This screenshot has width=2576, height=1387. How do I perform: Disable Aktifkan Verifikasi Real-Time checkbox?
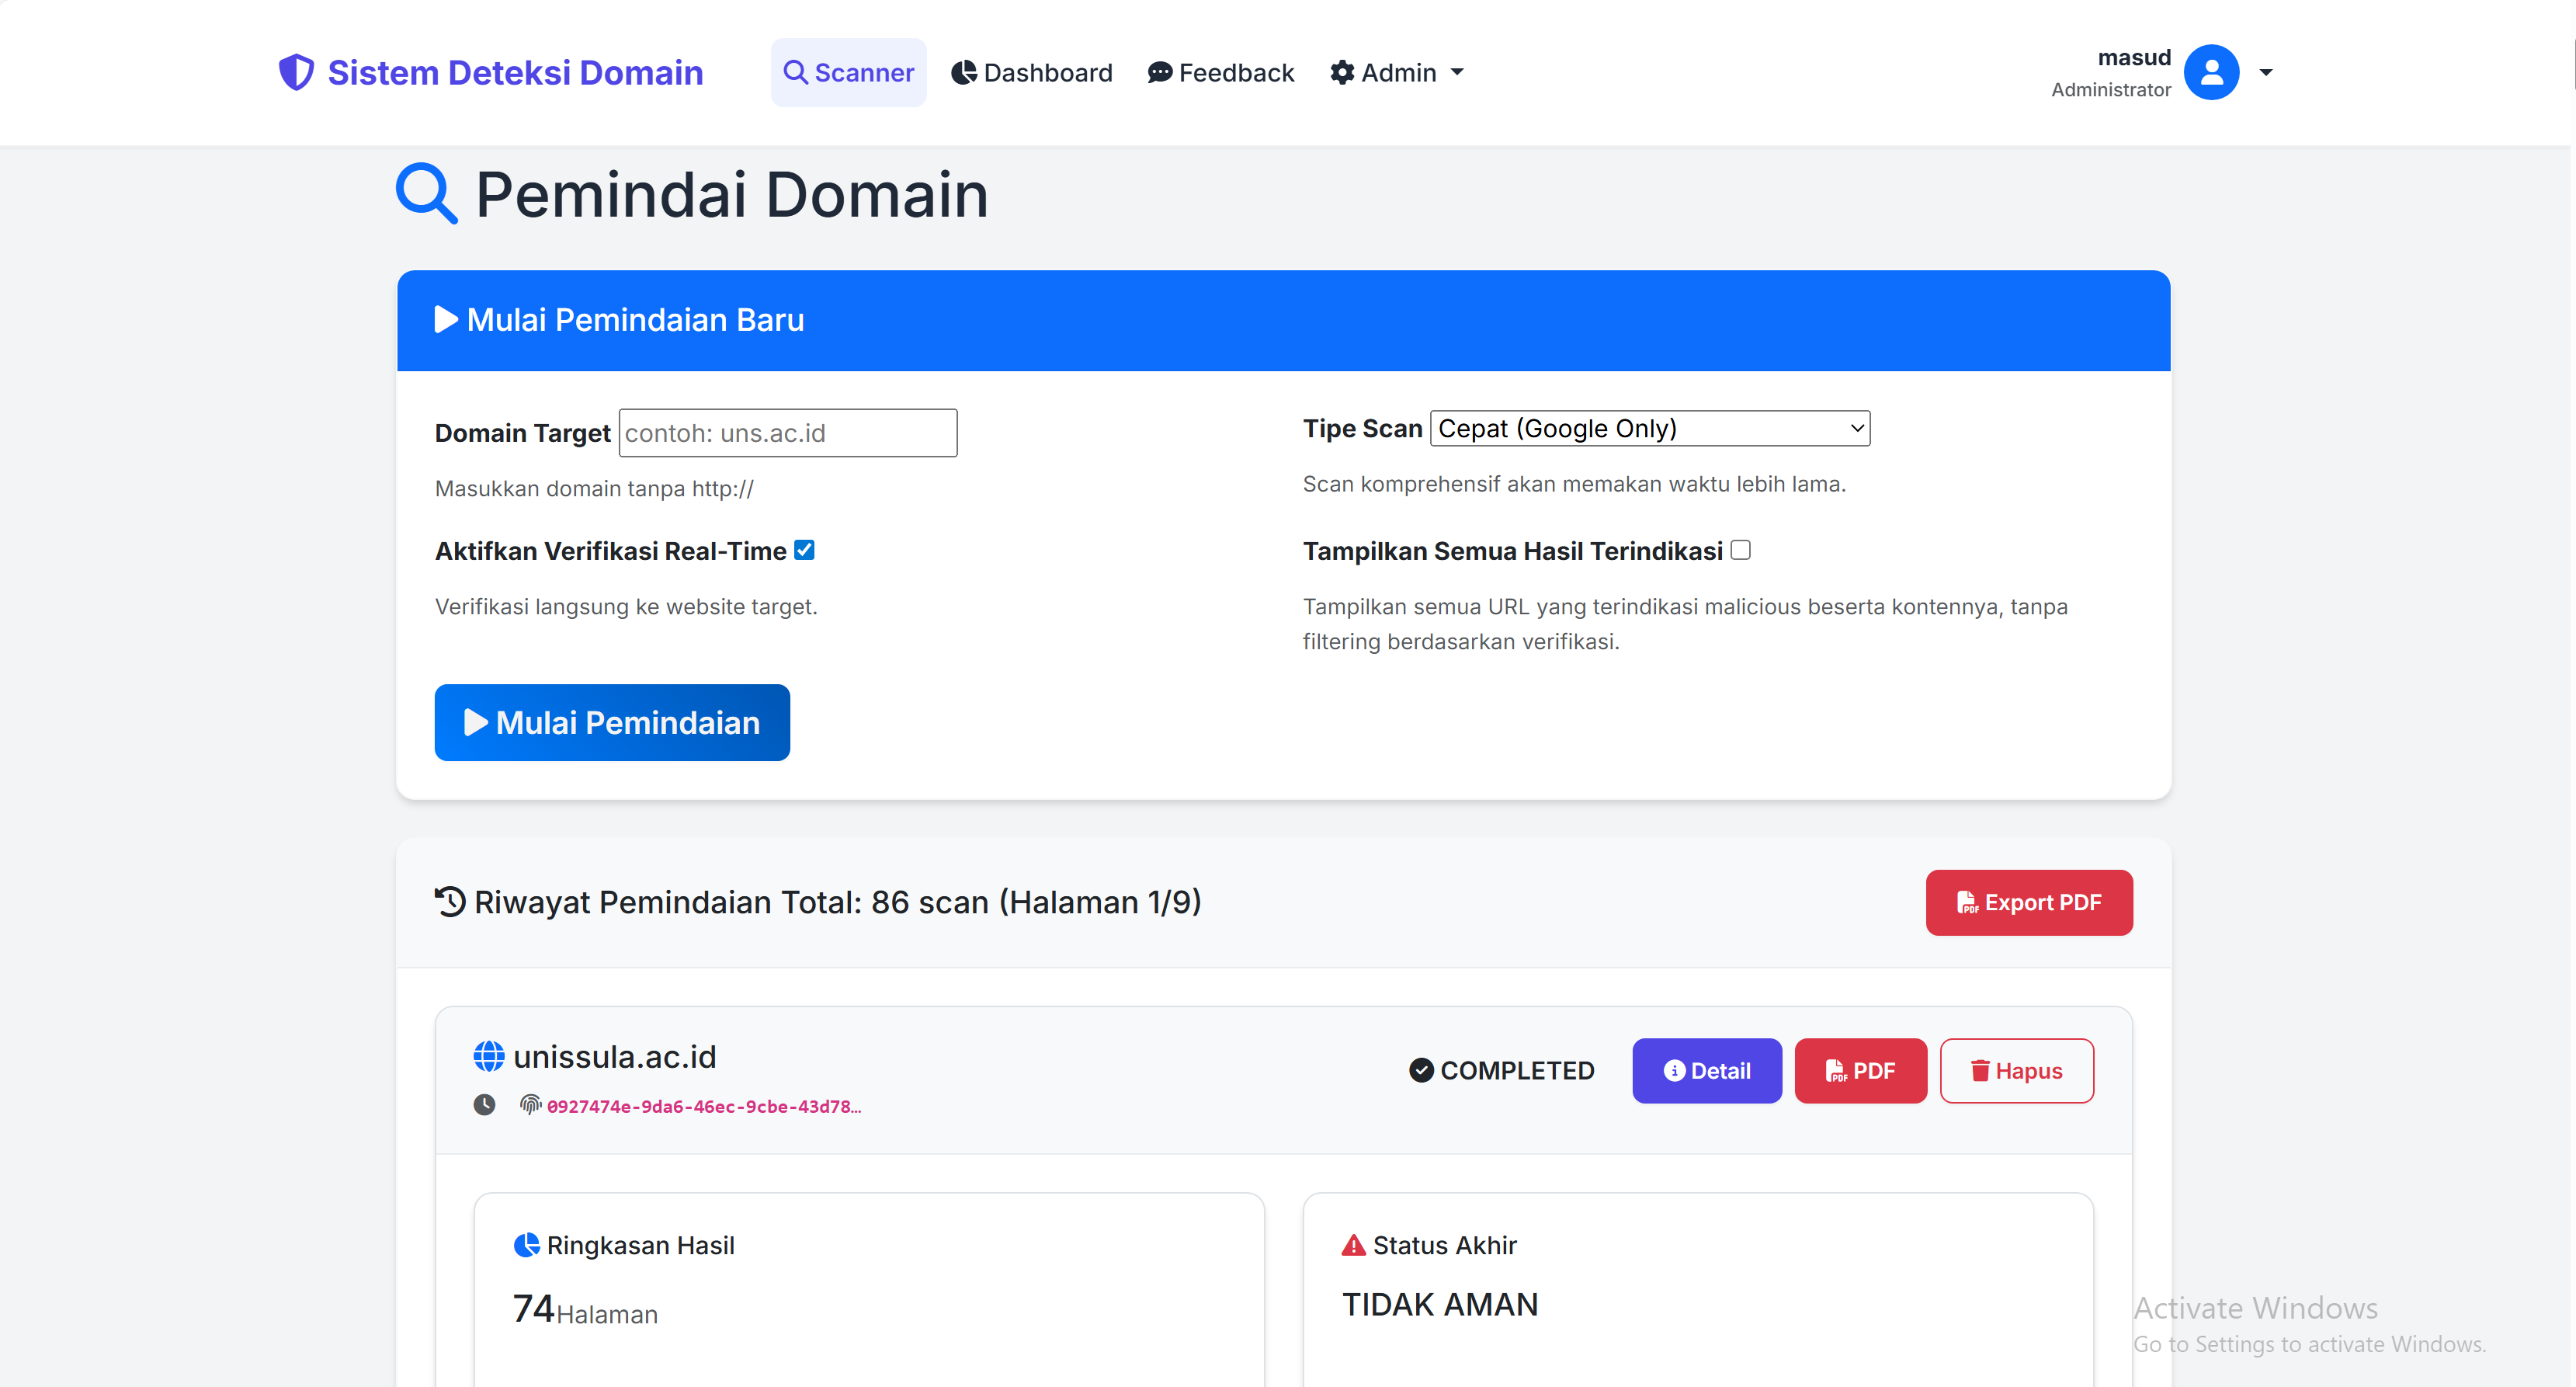tap(804, 549)
